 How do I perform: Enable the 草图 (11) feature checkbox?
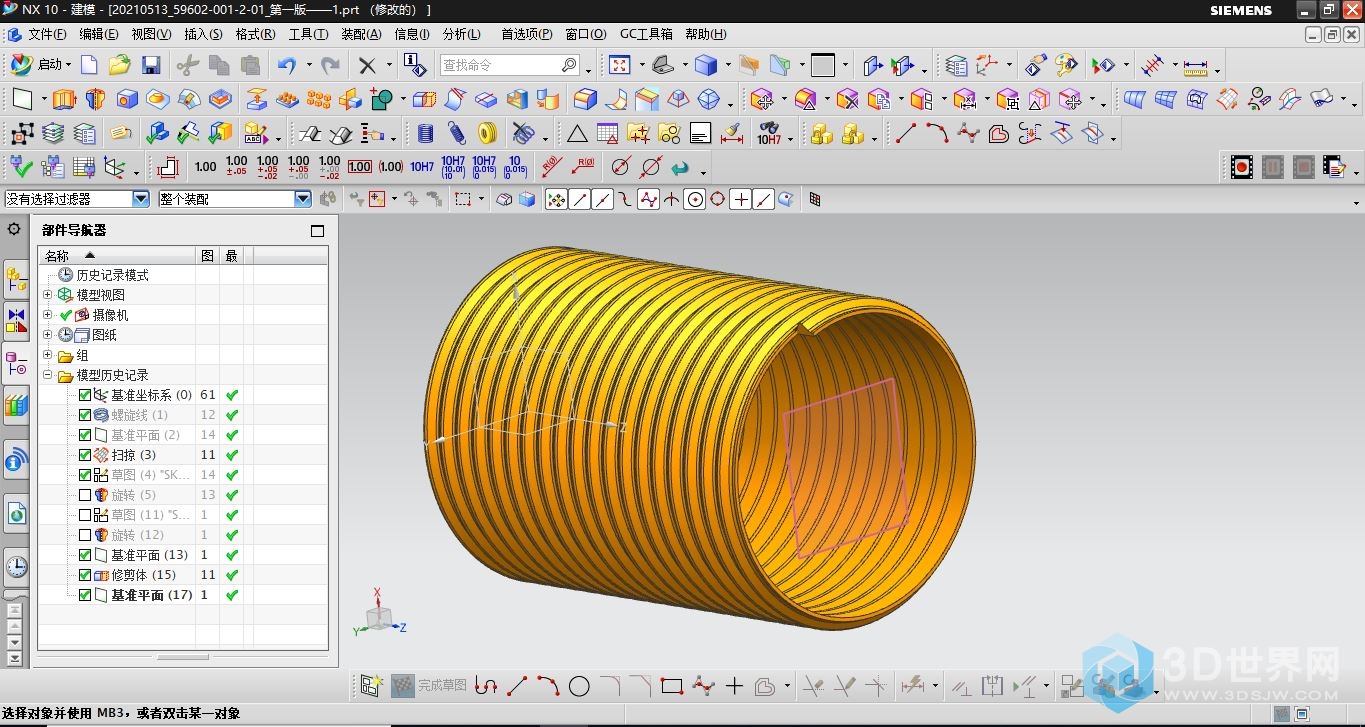click(x=85, y=515)
